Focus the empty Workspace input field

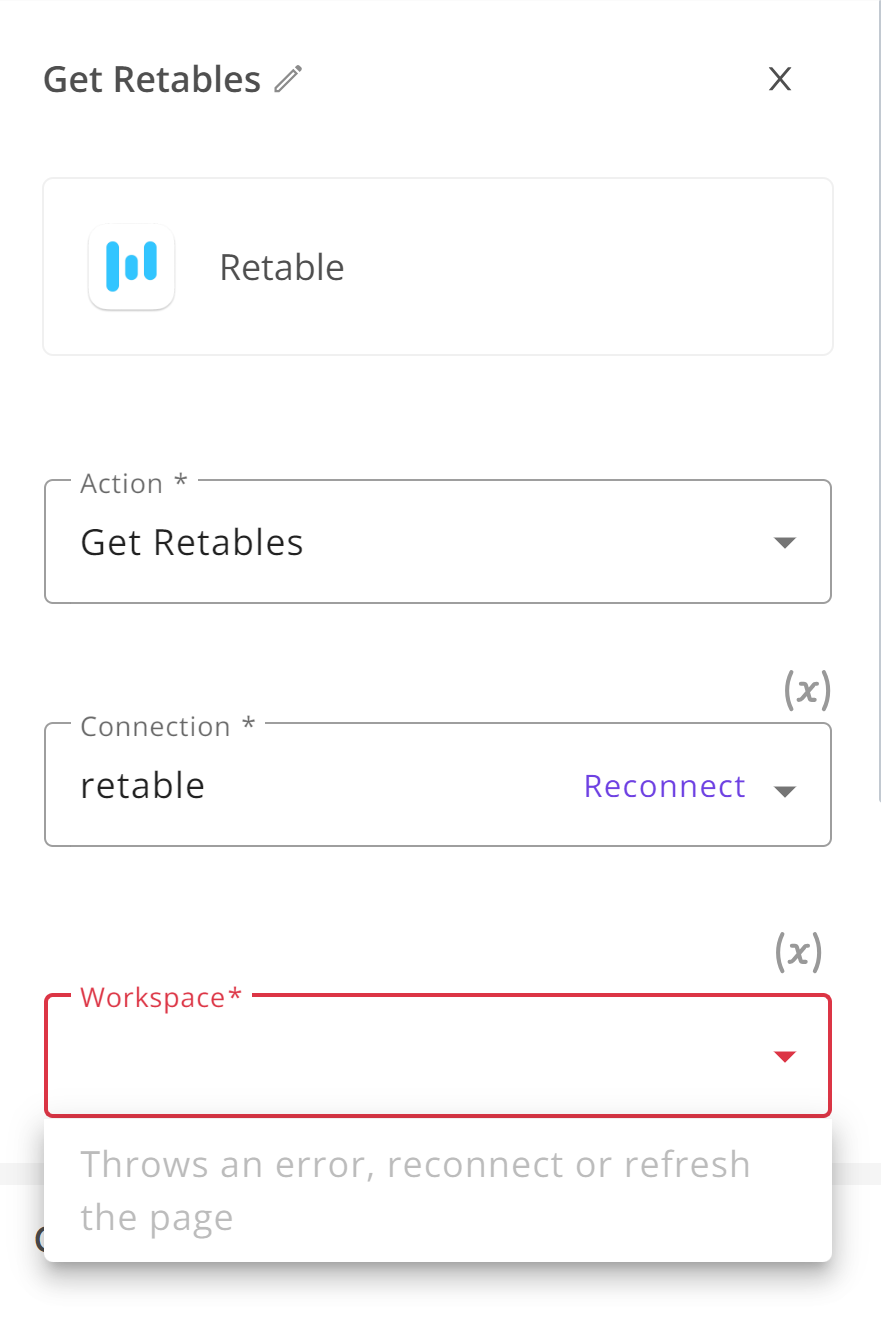click(x=400, y=1057)
